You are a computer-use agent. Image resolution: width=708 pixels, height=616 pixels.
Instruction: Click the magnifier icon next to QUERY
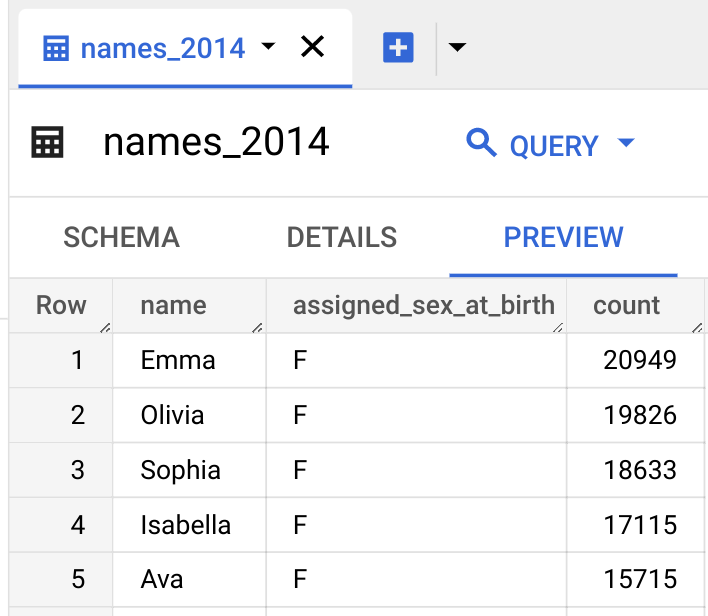481,143
